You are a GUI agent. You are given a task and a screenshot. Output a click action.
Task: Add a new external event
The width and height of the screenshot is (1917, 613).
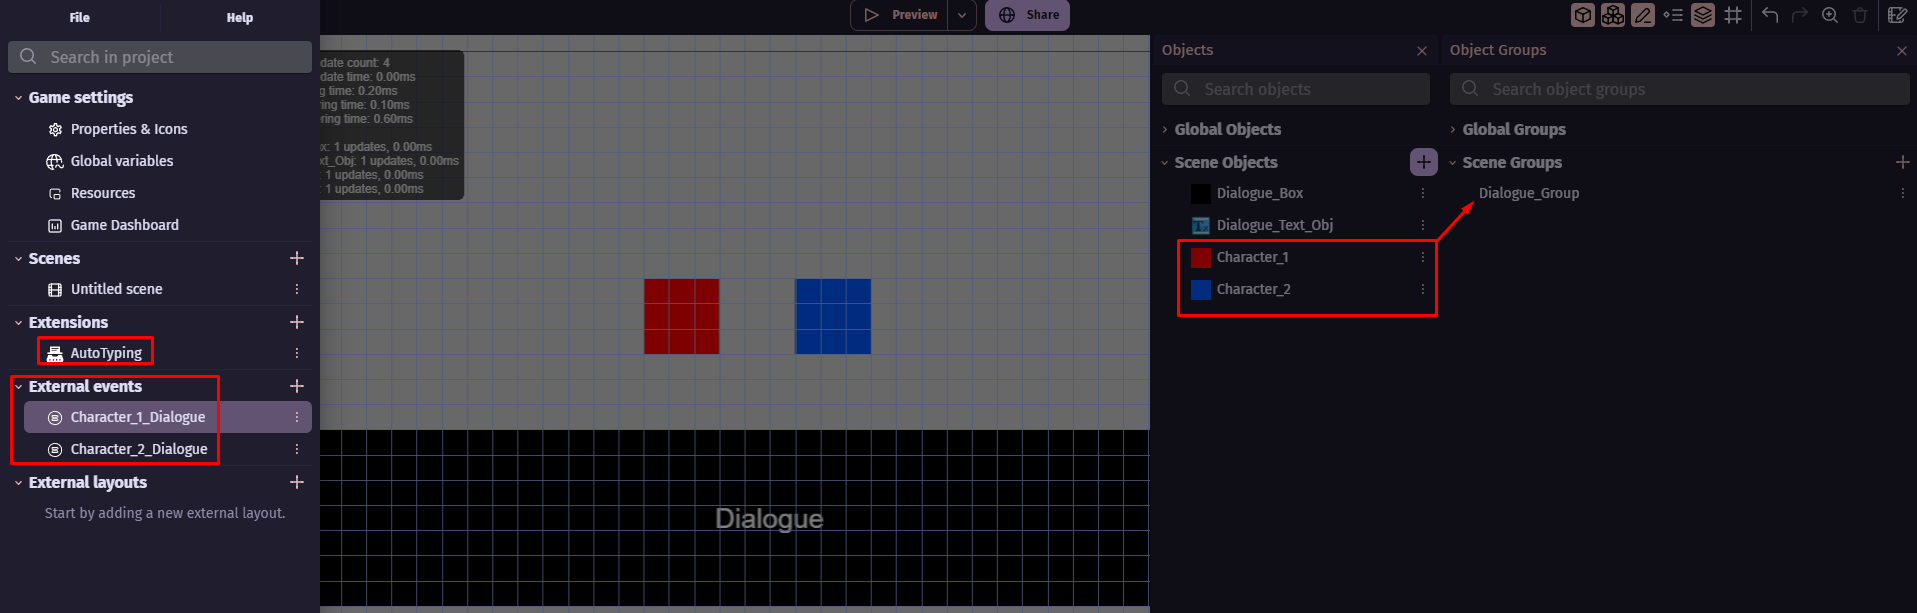pyautogui.click(x=297, y=386)
